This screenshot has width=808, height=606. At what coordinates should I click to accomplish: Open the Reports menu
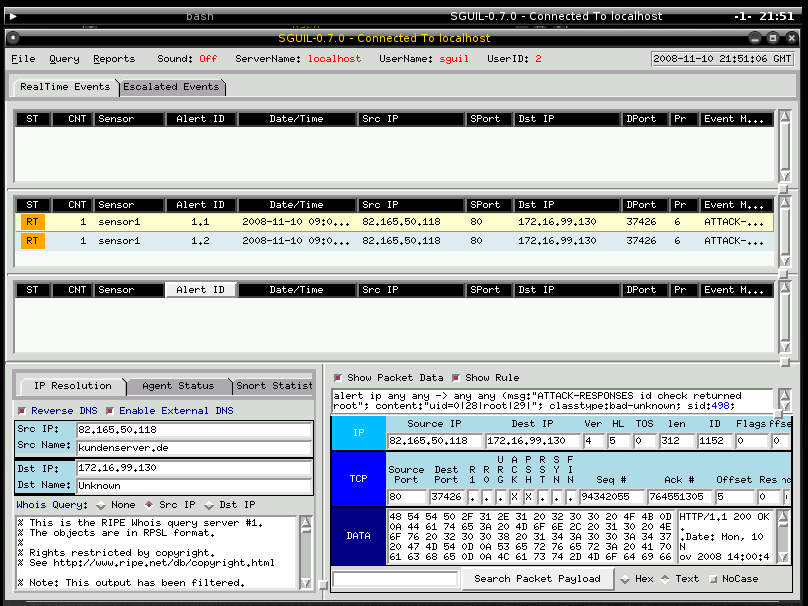coord(114,59)
